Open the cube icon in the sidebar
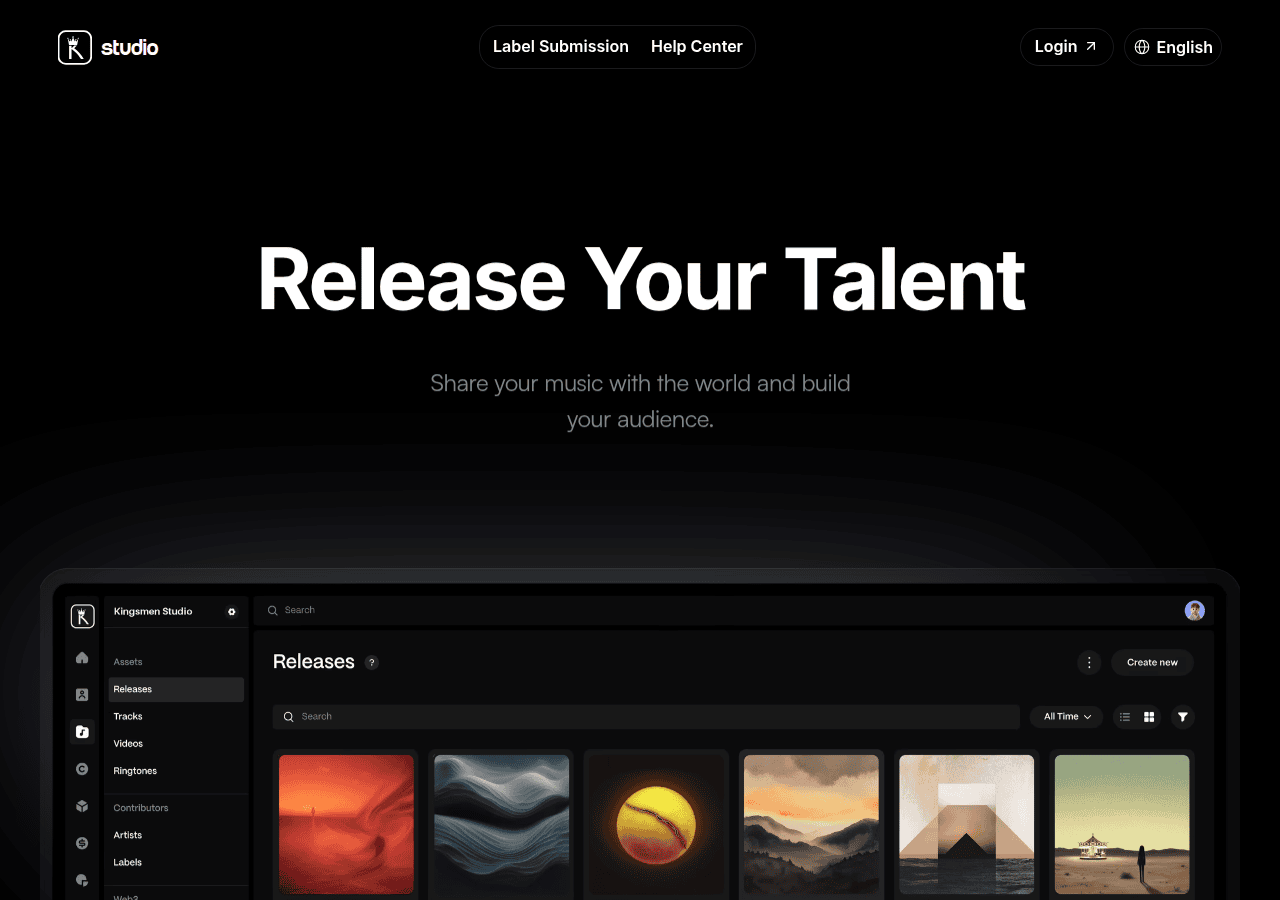The width and height of the screenshot is (1280, 900). pyautogui.click(x=82, y=806)
